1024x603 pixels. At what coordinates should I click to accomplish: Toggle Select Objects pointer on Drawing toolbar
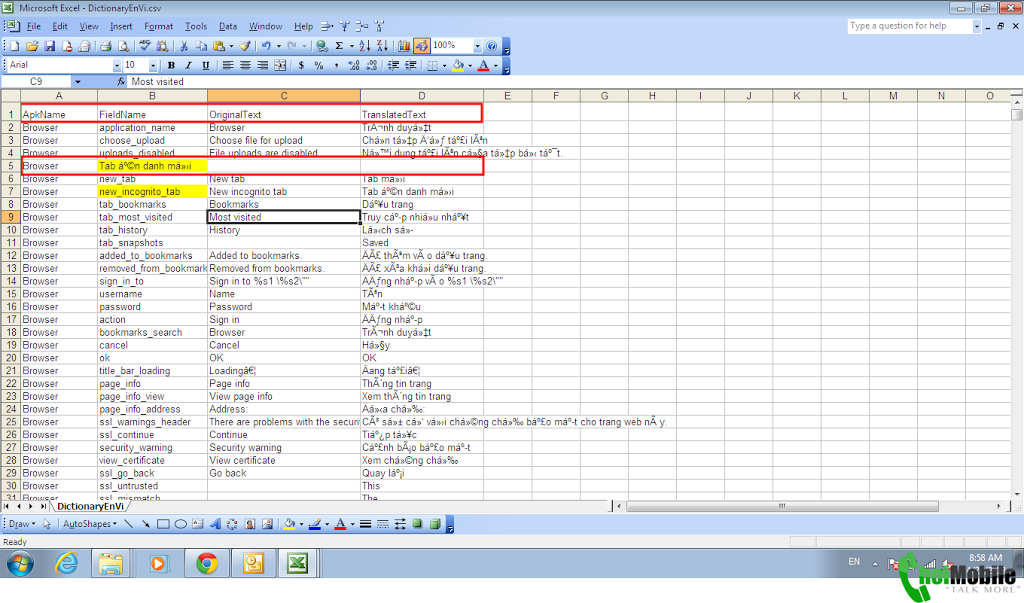[x=46, y=524]
